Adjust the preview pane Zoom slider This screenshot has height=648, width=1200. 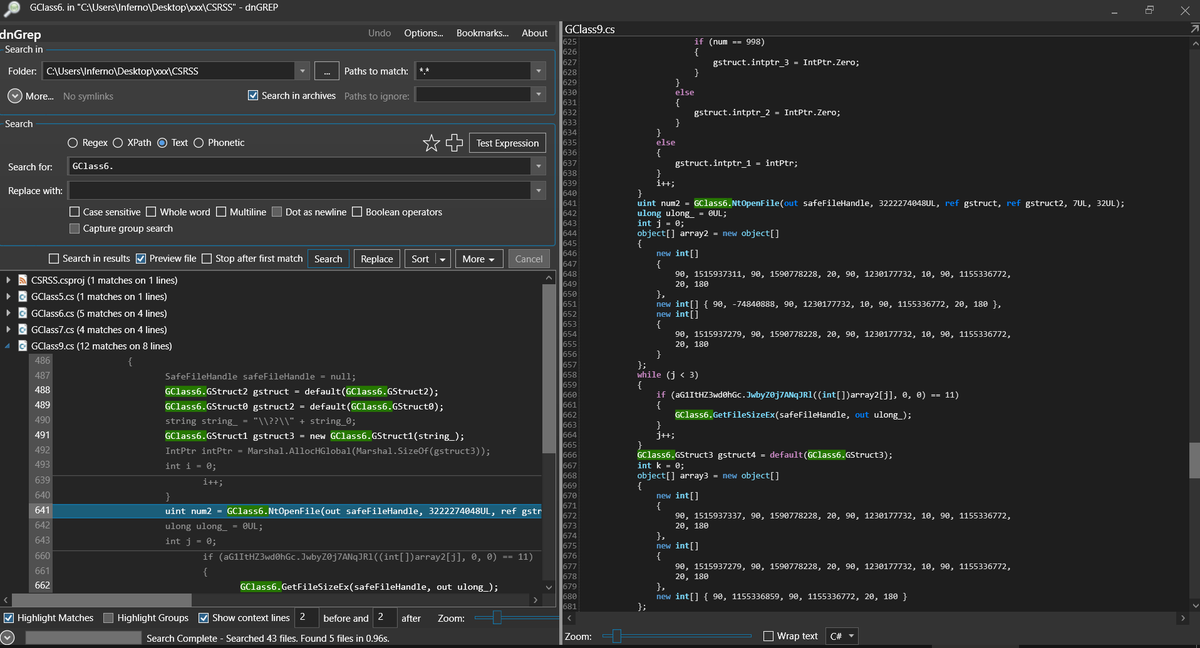click(x=675, y=636)
